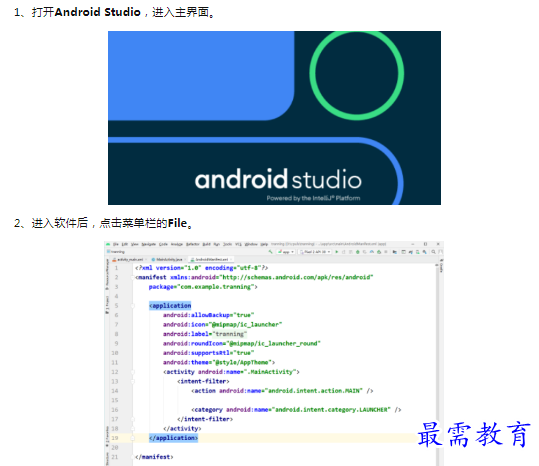The height and width of the screenshot is (466, 539).
Task: Open the Help menu
Action: tap(264, 244)
